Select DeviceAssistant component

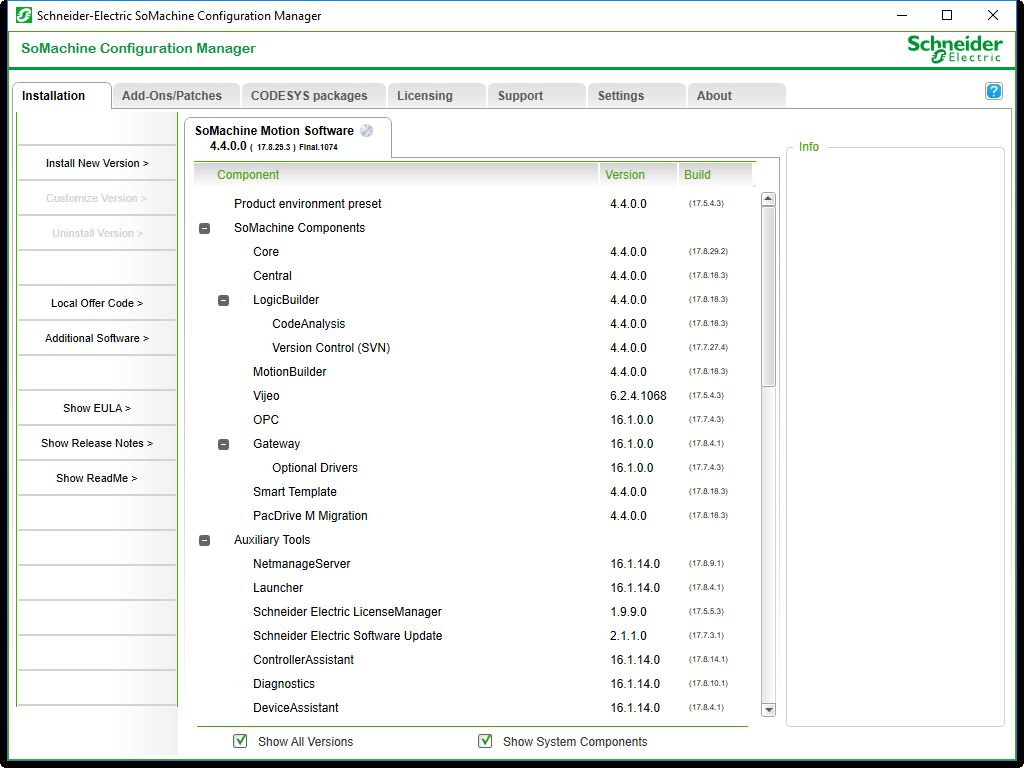[x=475, y=708]
